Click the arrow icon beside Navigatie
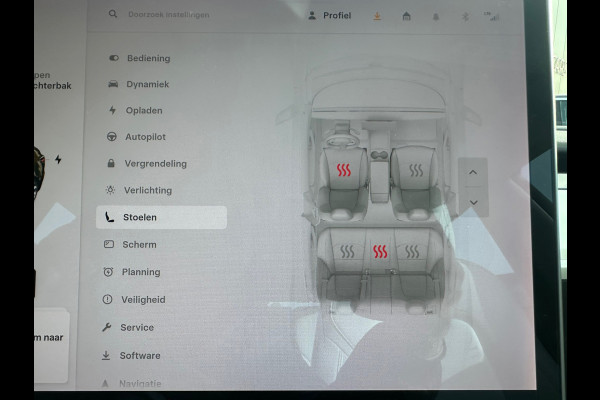Screen dimensions: 600x400 click(105, 383)
